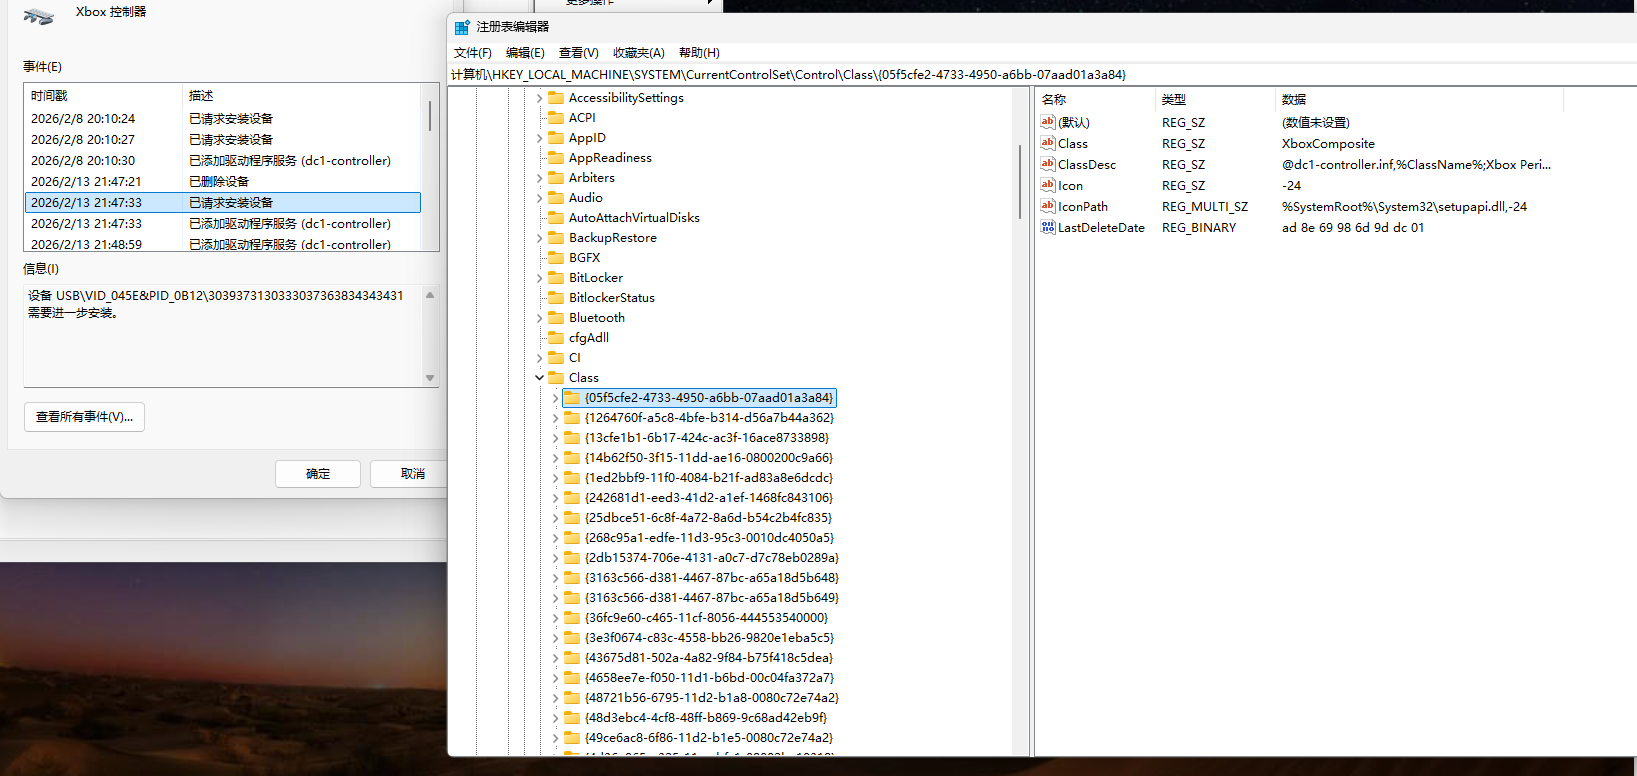The width and height of the screenshot is (1637, 776).
Task: Click the 确定 button
Action: click(x=318, y=474)
